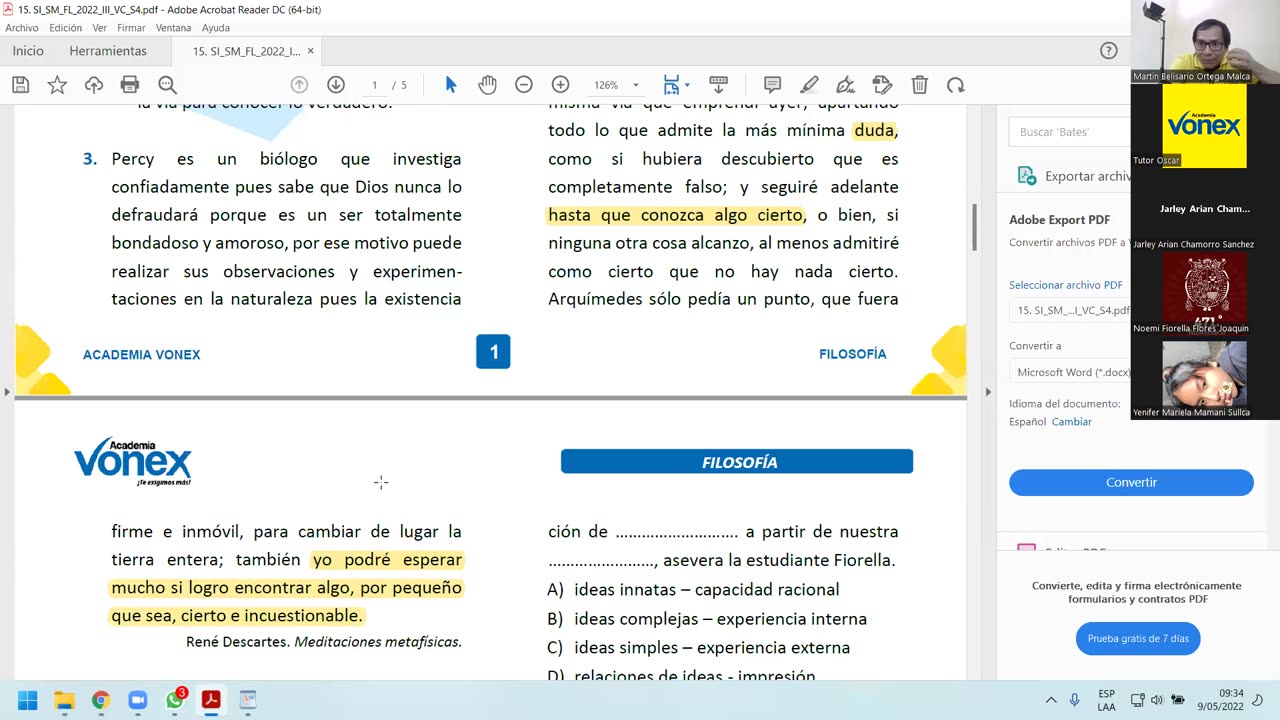Screen dimensions: 1280x720
Task: Click the Seleccionar archivo PDF link
Action: click(x=1065, y=285)
